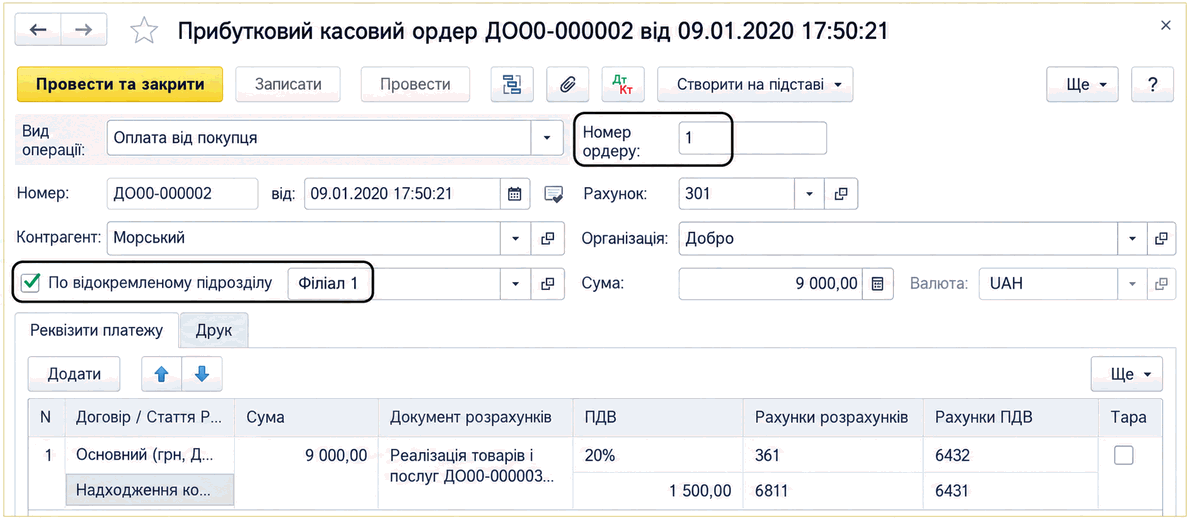Open the table Ще menu

click(1126, 374)
